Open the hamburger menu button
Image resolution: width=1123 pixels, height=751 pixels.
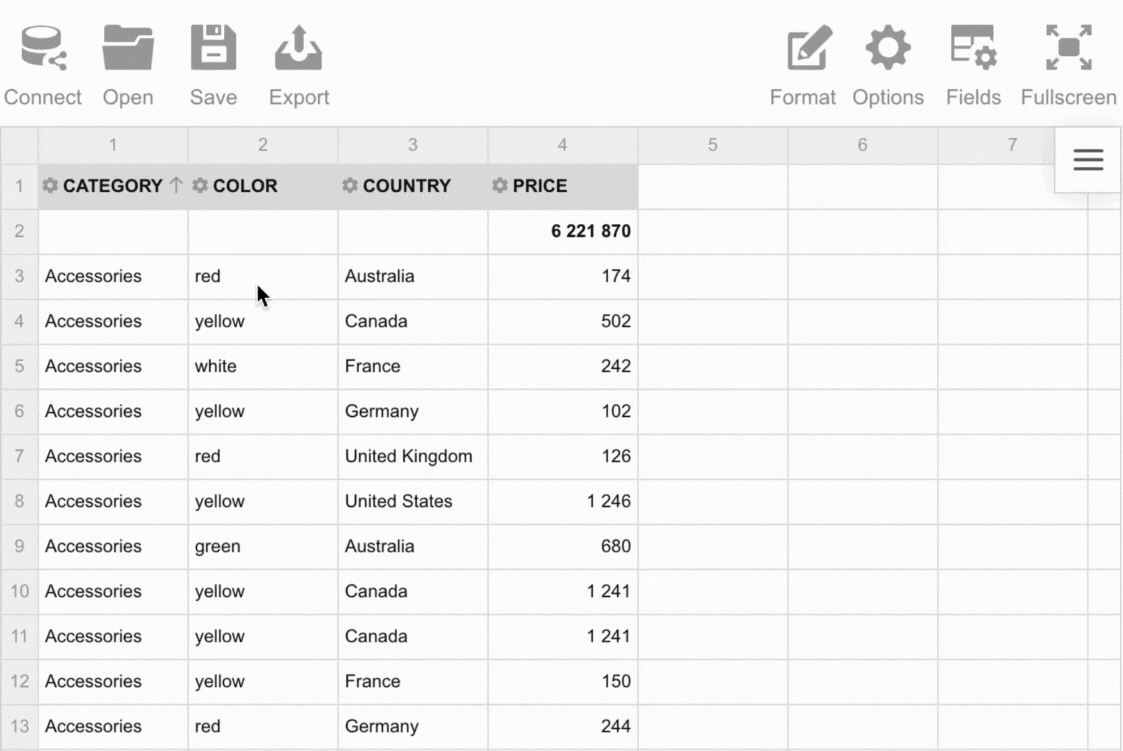coord(1088,160)
